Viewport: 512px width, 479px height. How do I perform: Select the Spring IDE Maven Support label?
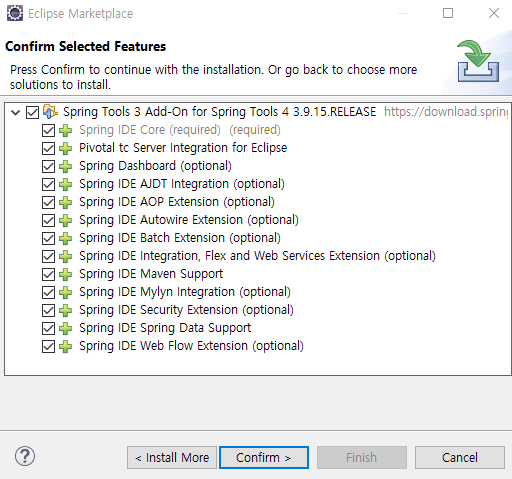pos(151,274)
